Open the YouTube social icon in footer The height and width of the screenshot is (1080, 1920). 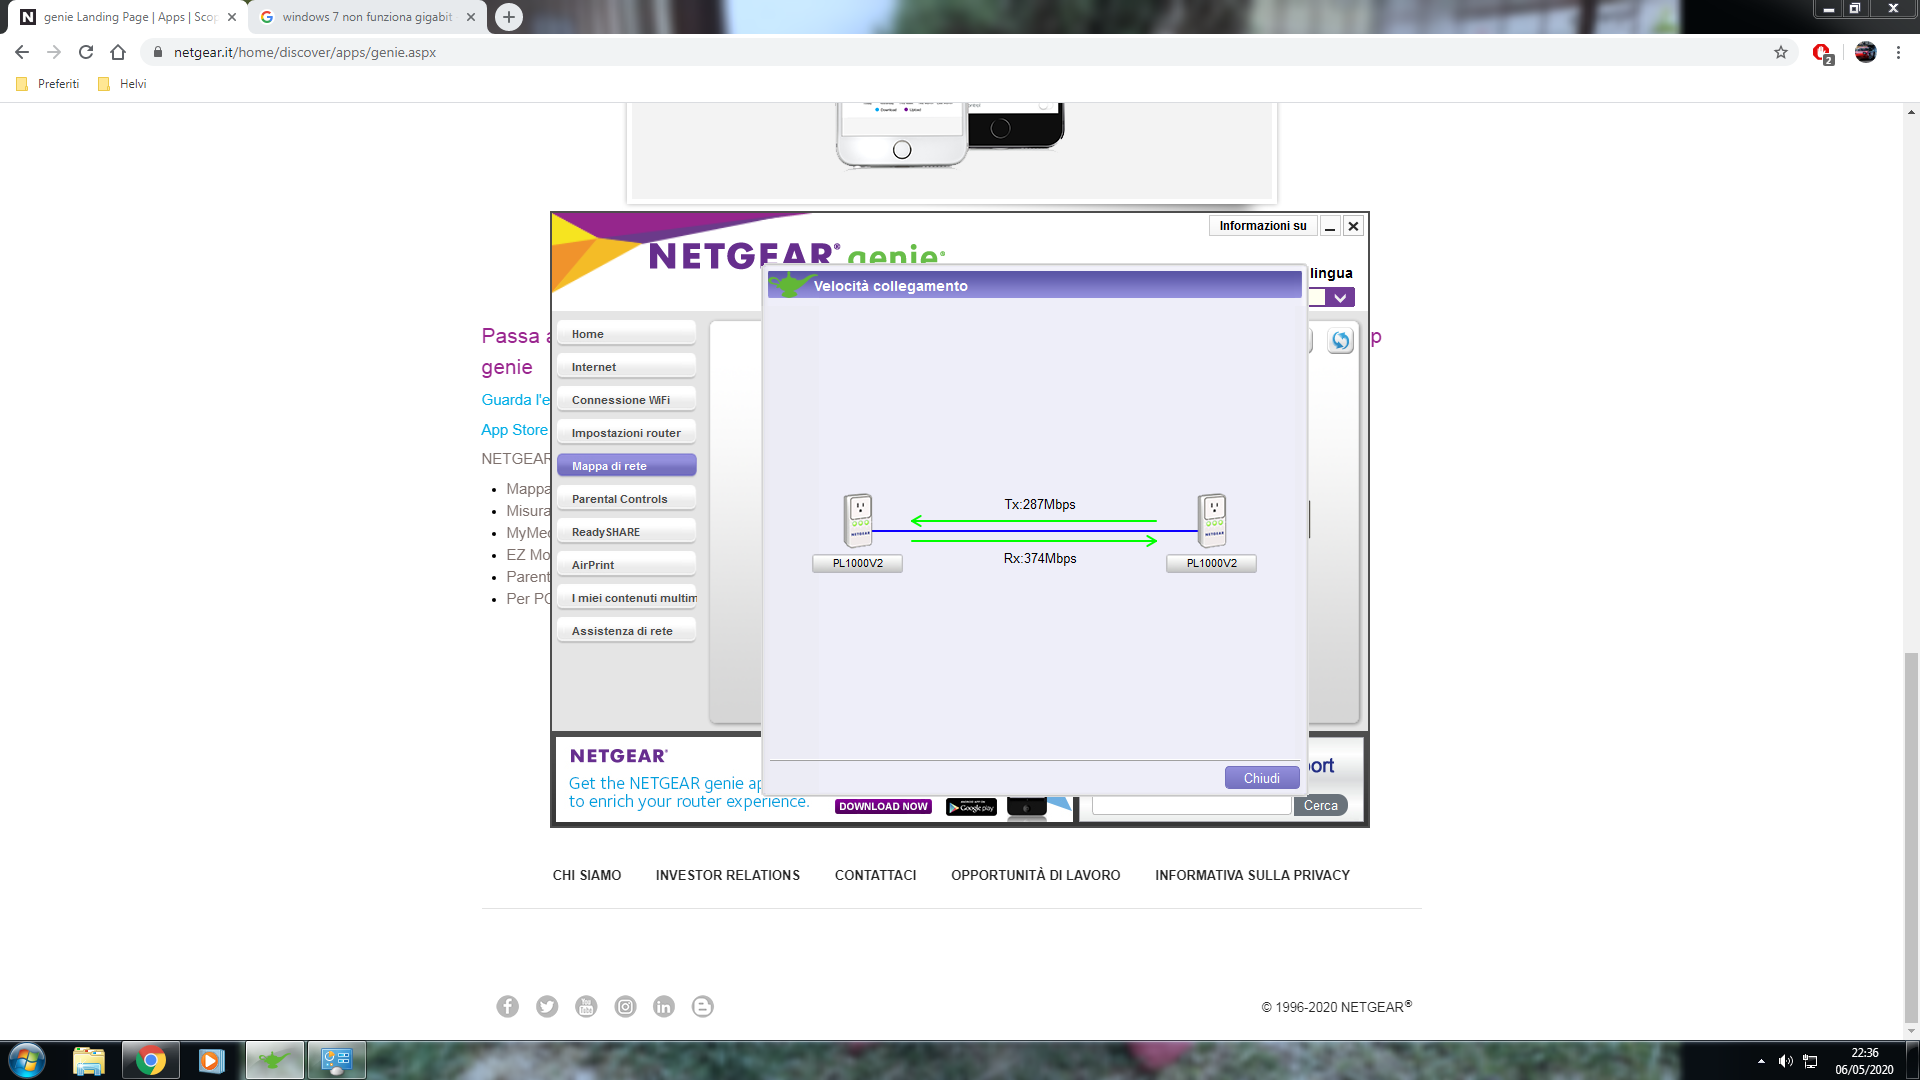(586, 1007)
